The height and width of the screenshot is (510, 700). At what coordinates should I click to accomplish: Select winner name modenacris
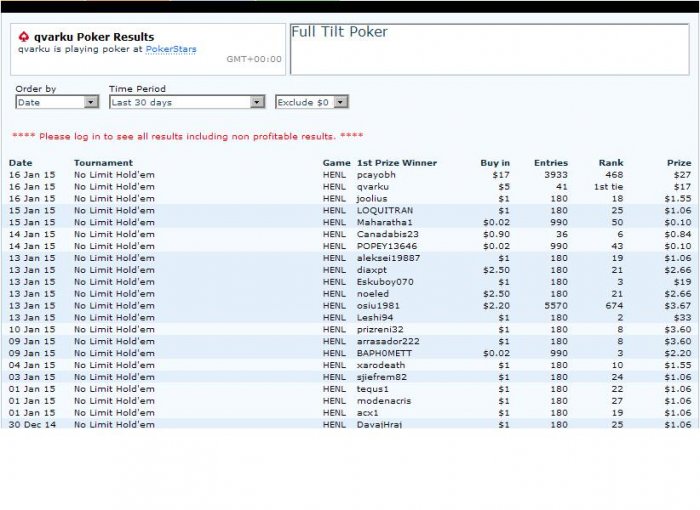click(x=384, y=401)
